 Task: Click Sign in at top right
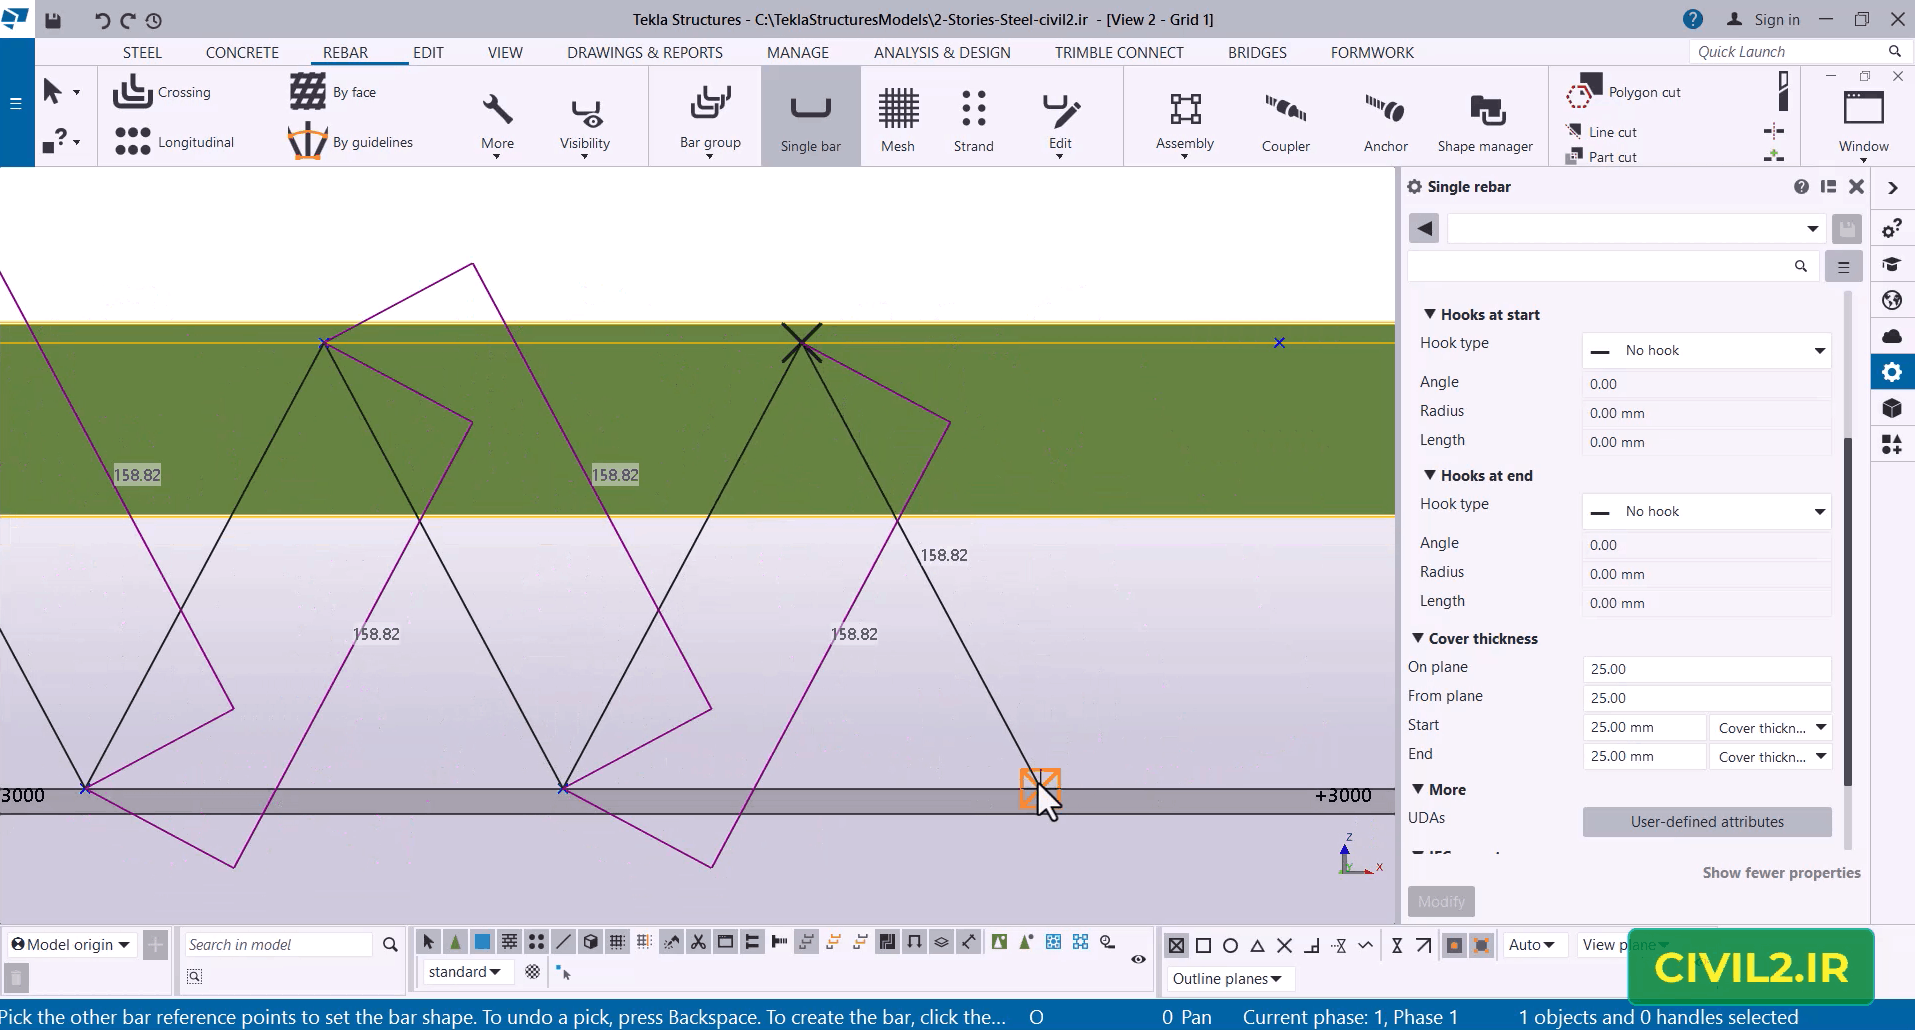coord(1763,20)
